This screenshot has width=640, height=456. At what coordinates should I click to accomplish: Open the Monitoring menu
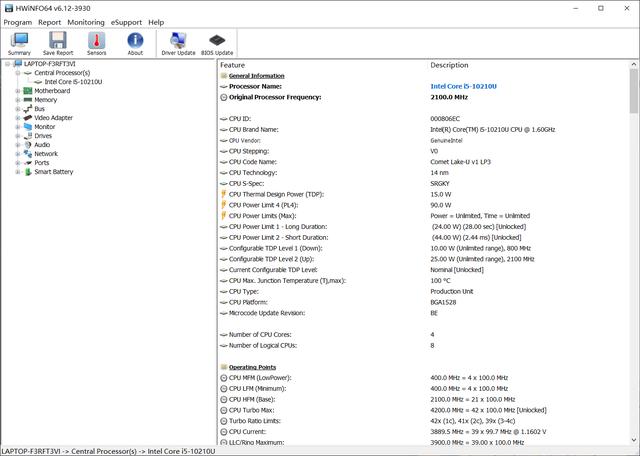click(86, 22)
